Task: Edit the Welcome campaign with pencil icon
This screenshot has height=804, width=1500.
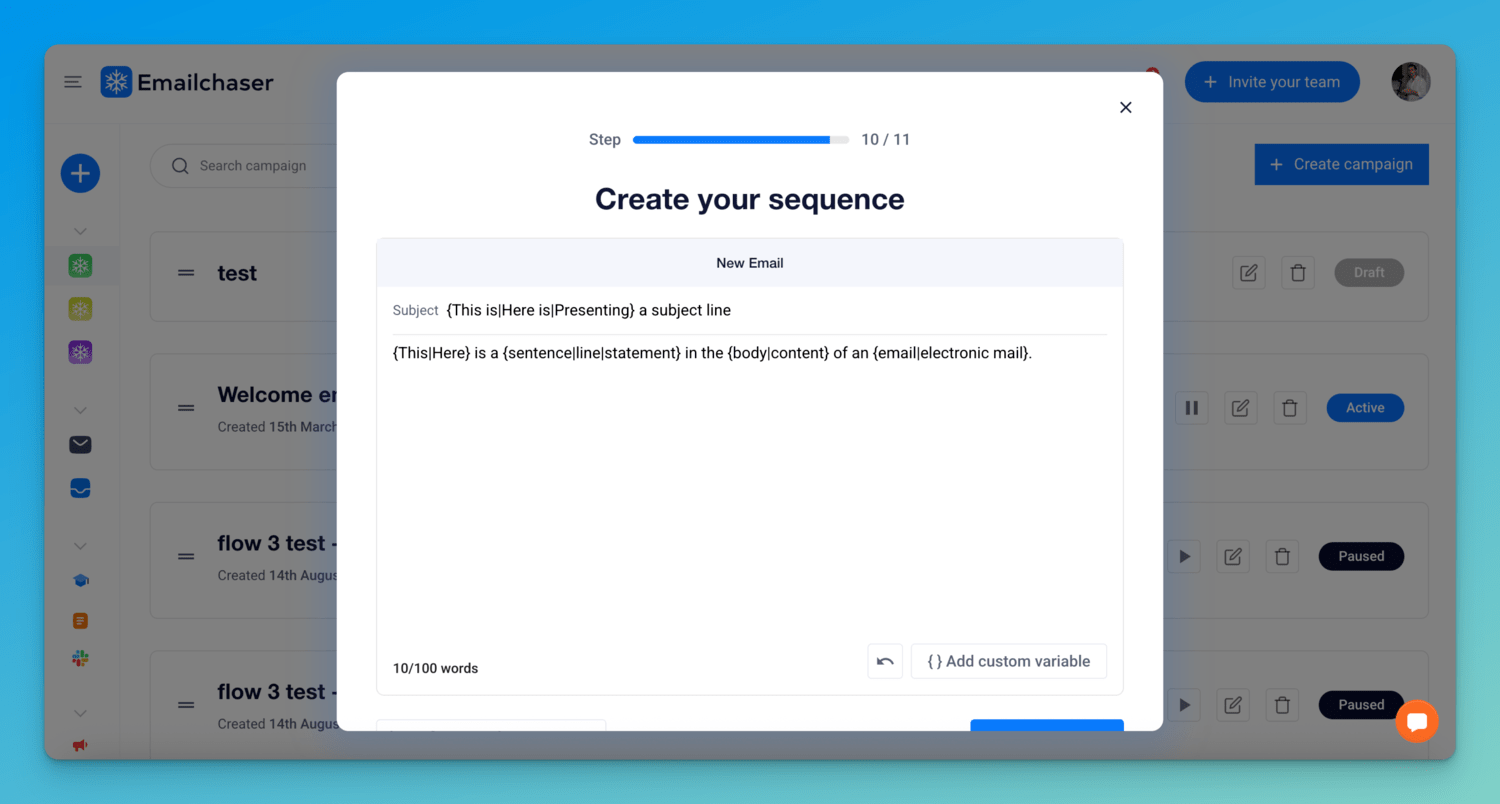Action: [1240, 408]
